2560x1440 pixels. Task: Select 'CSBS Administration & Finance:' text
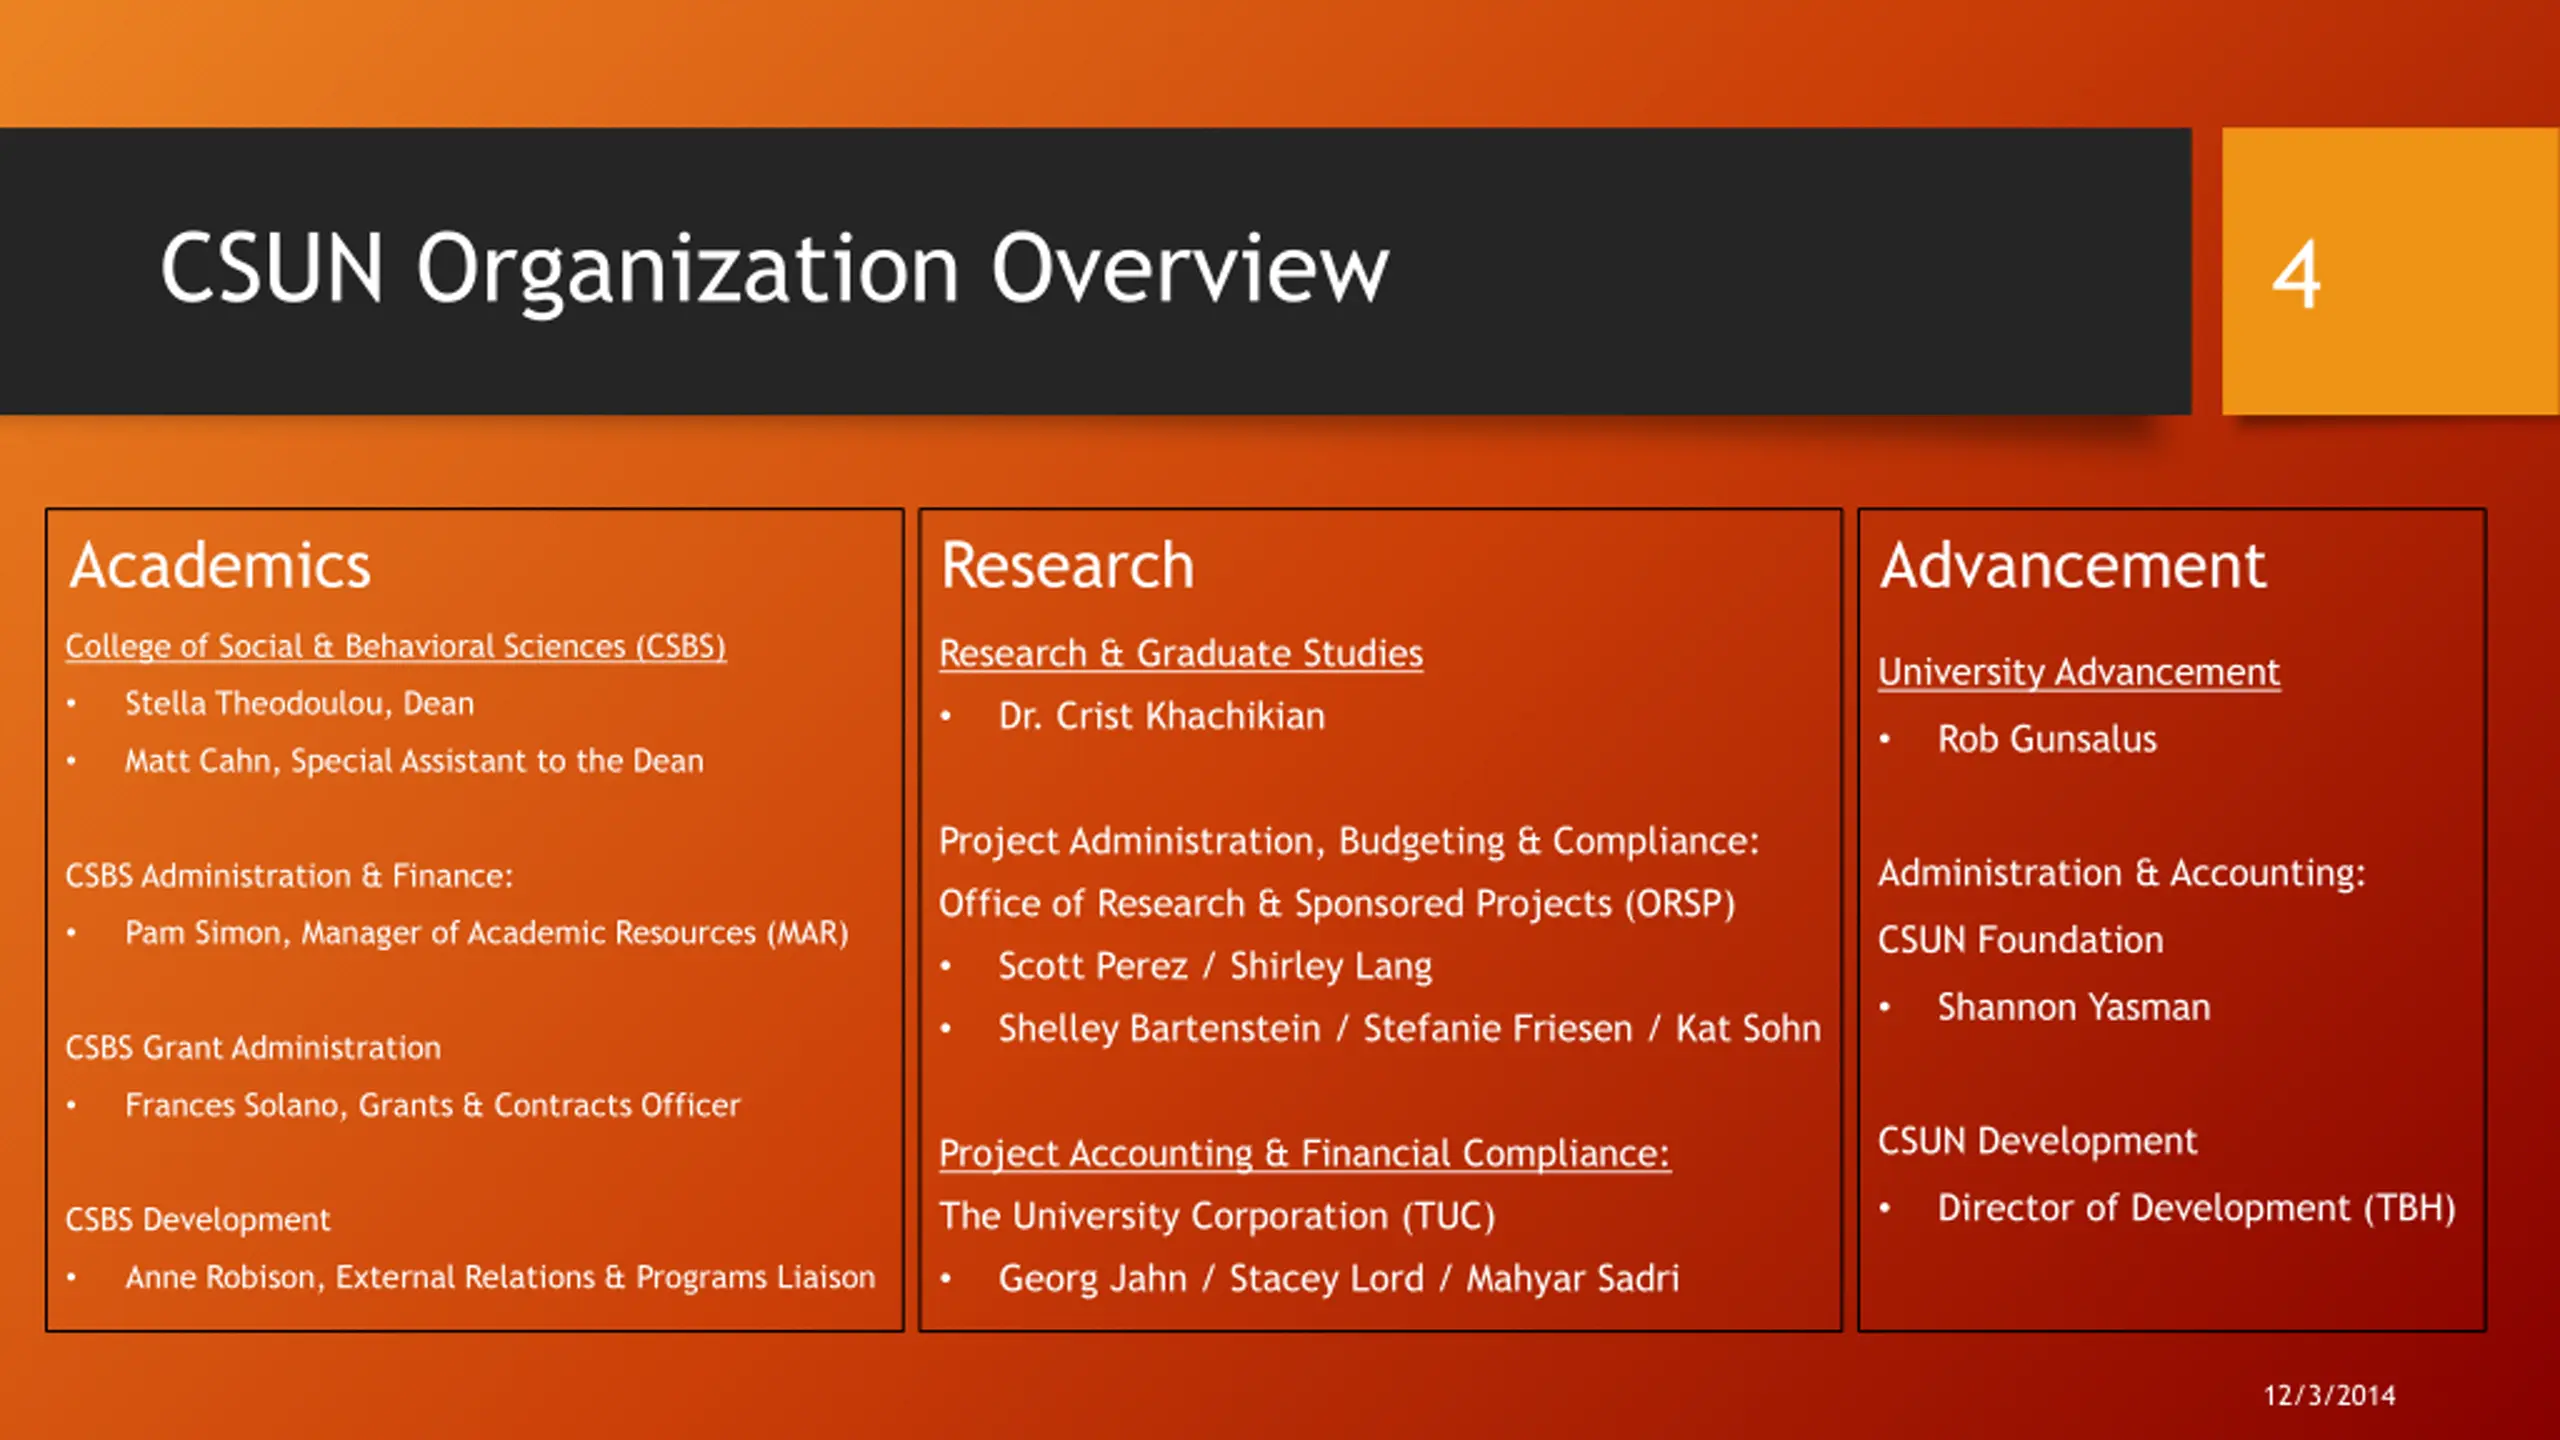[x=289, y=876]
